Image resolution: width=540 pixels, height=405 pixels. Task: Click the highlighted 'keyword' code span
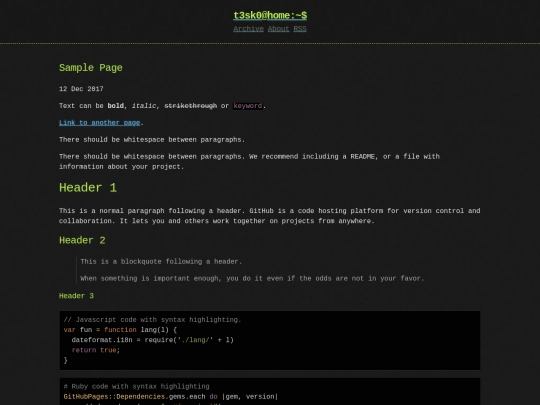(x=248, y=106)
